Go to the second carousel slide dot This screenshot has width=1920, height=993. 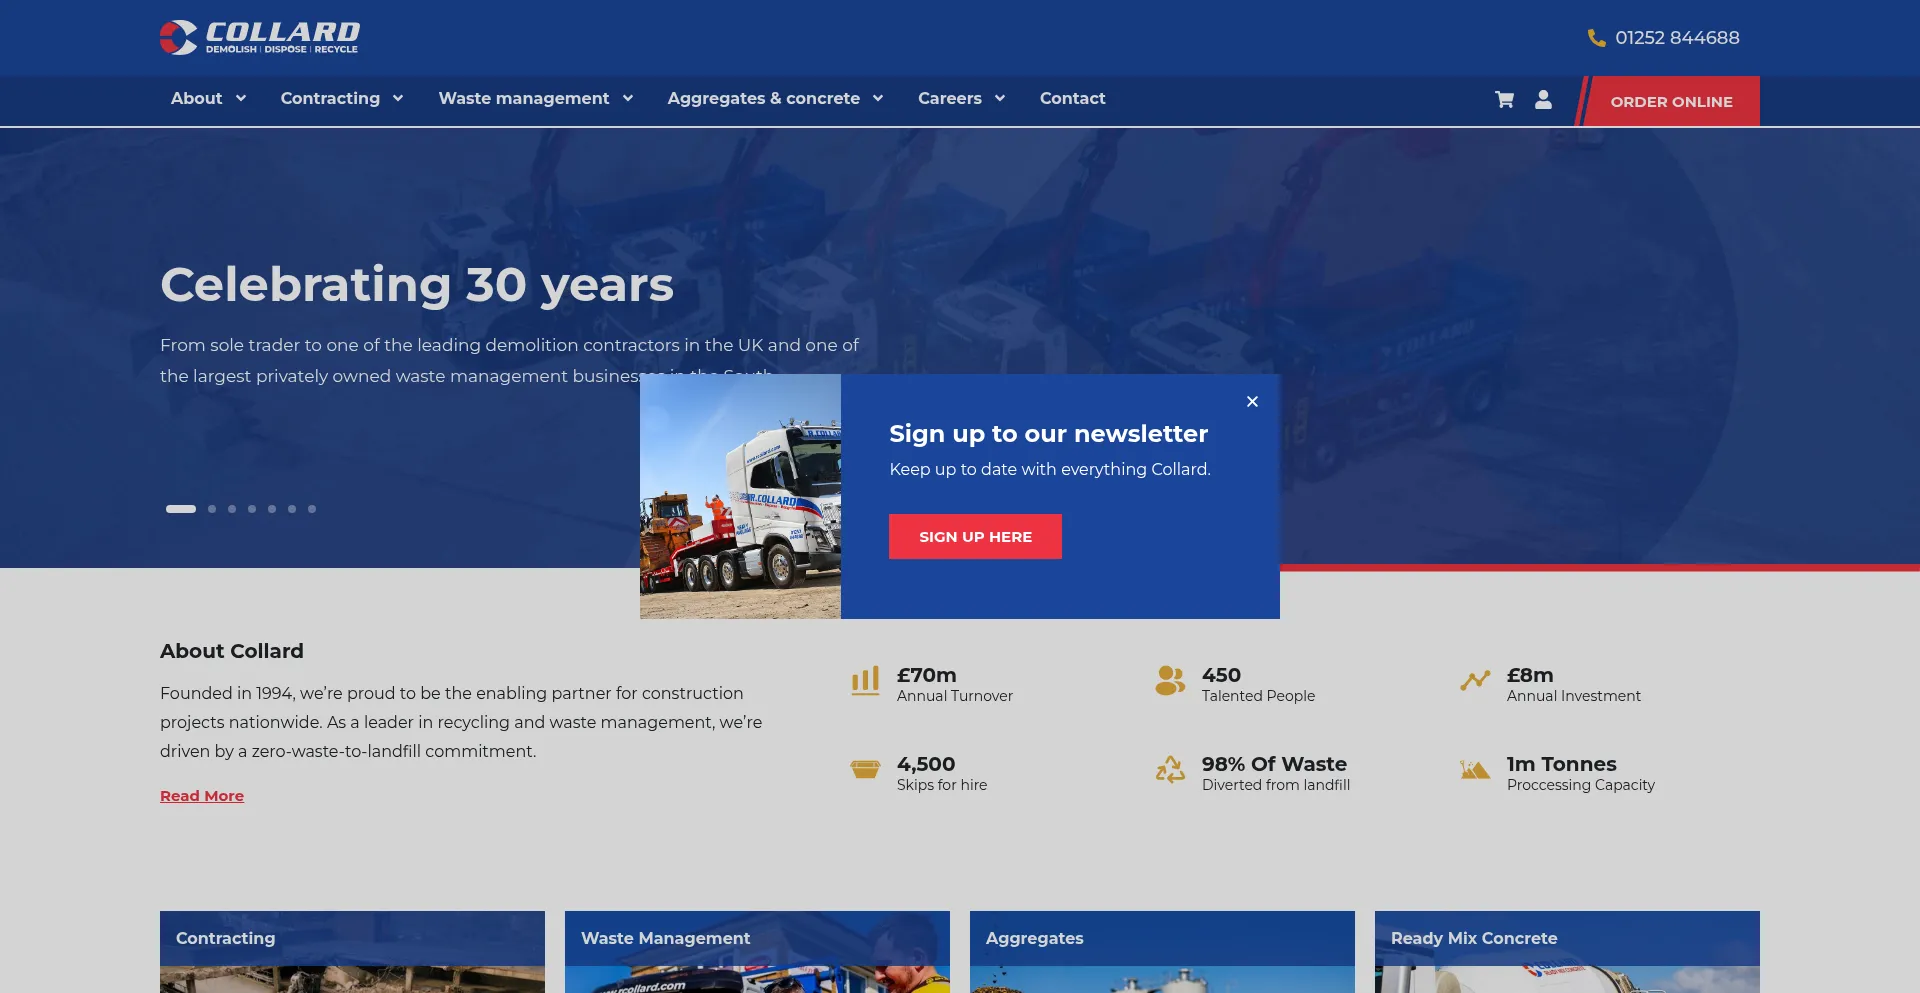tap(212, 509)
